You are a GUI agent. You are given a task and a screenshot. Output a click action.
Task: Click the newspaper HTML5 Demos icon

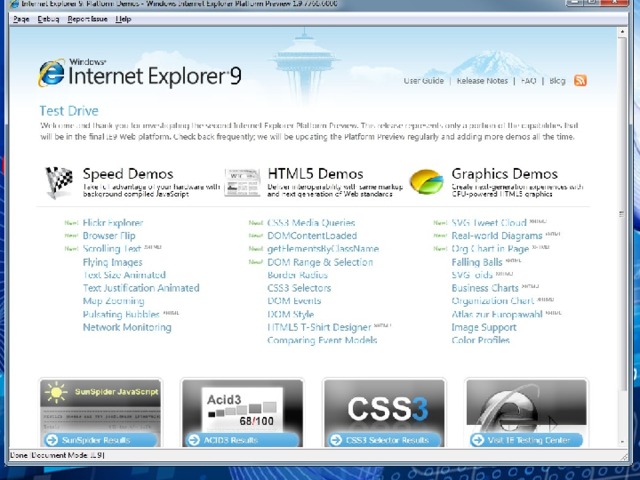click(x=242, y=182)
